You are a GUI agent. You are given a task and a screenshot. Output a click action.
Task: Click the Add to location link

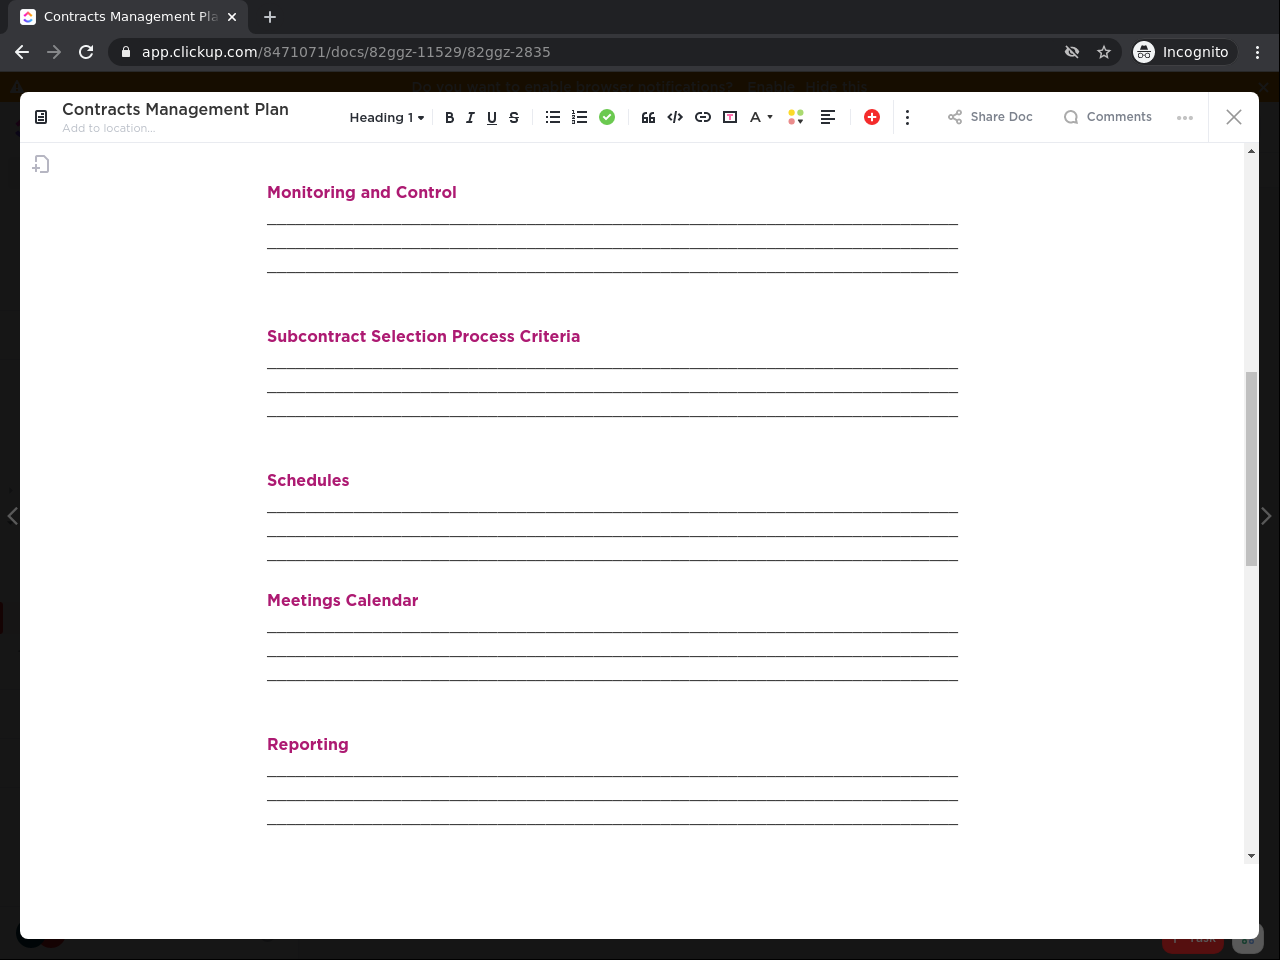click(108, 128)
